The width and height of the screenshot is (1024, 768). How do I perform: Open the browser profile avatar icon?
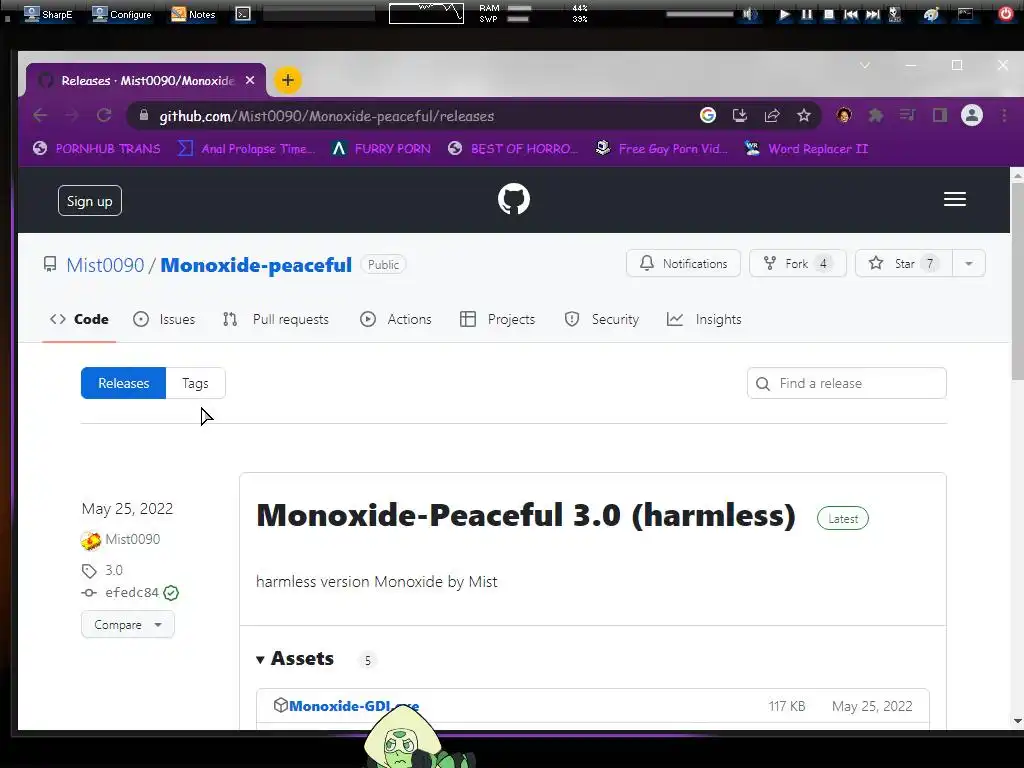(971, 116)
